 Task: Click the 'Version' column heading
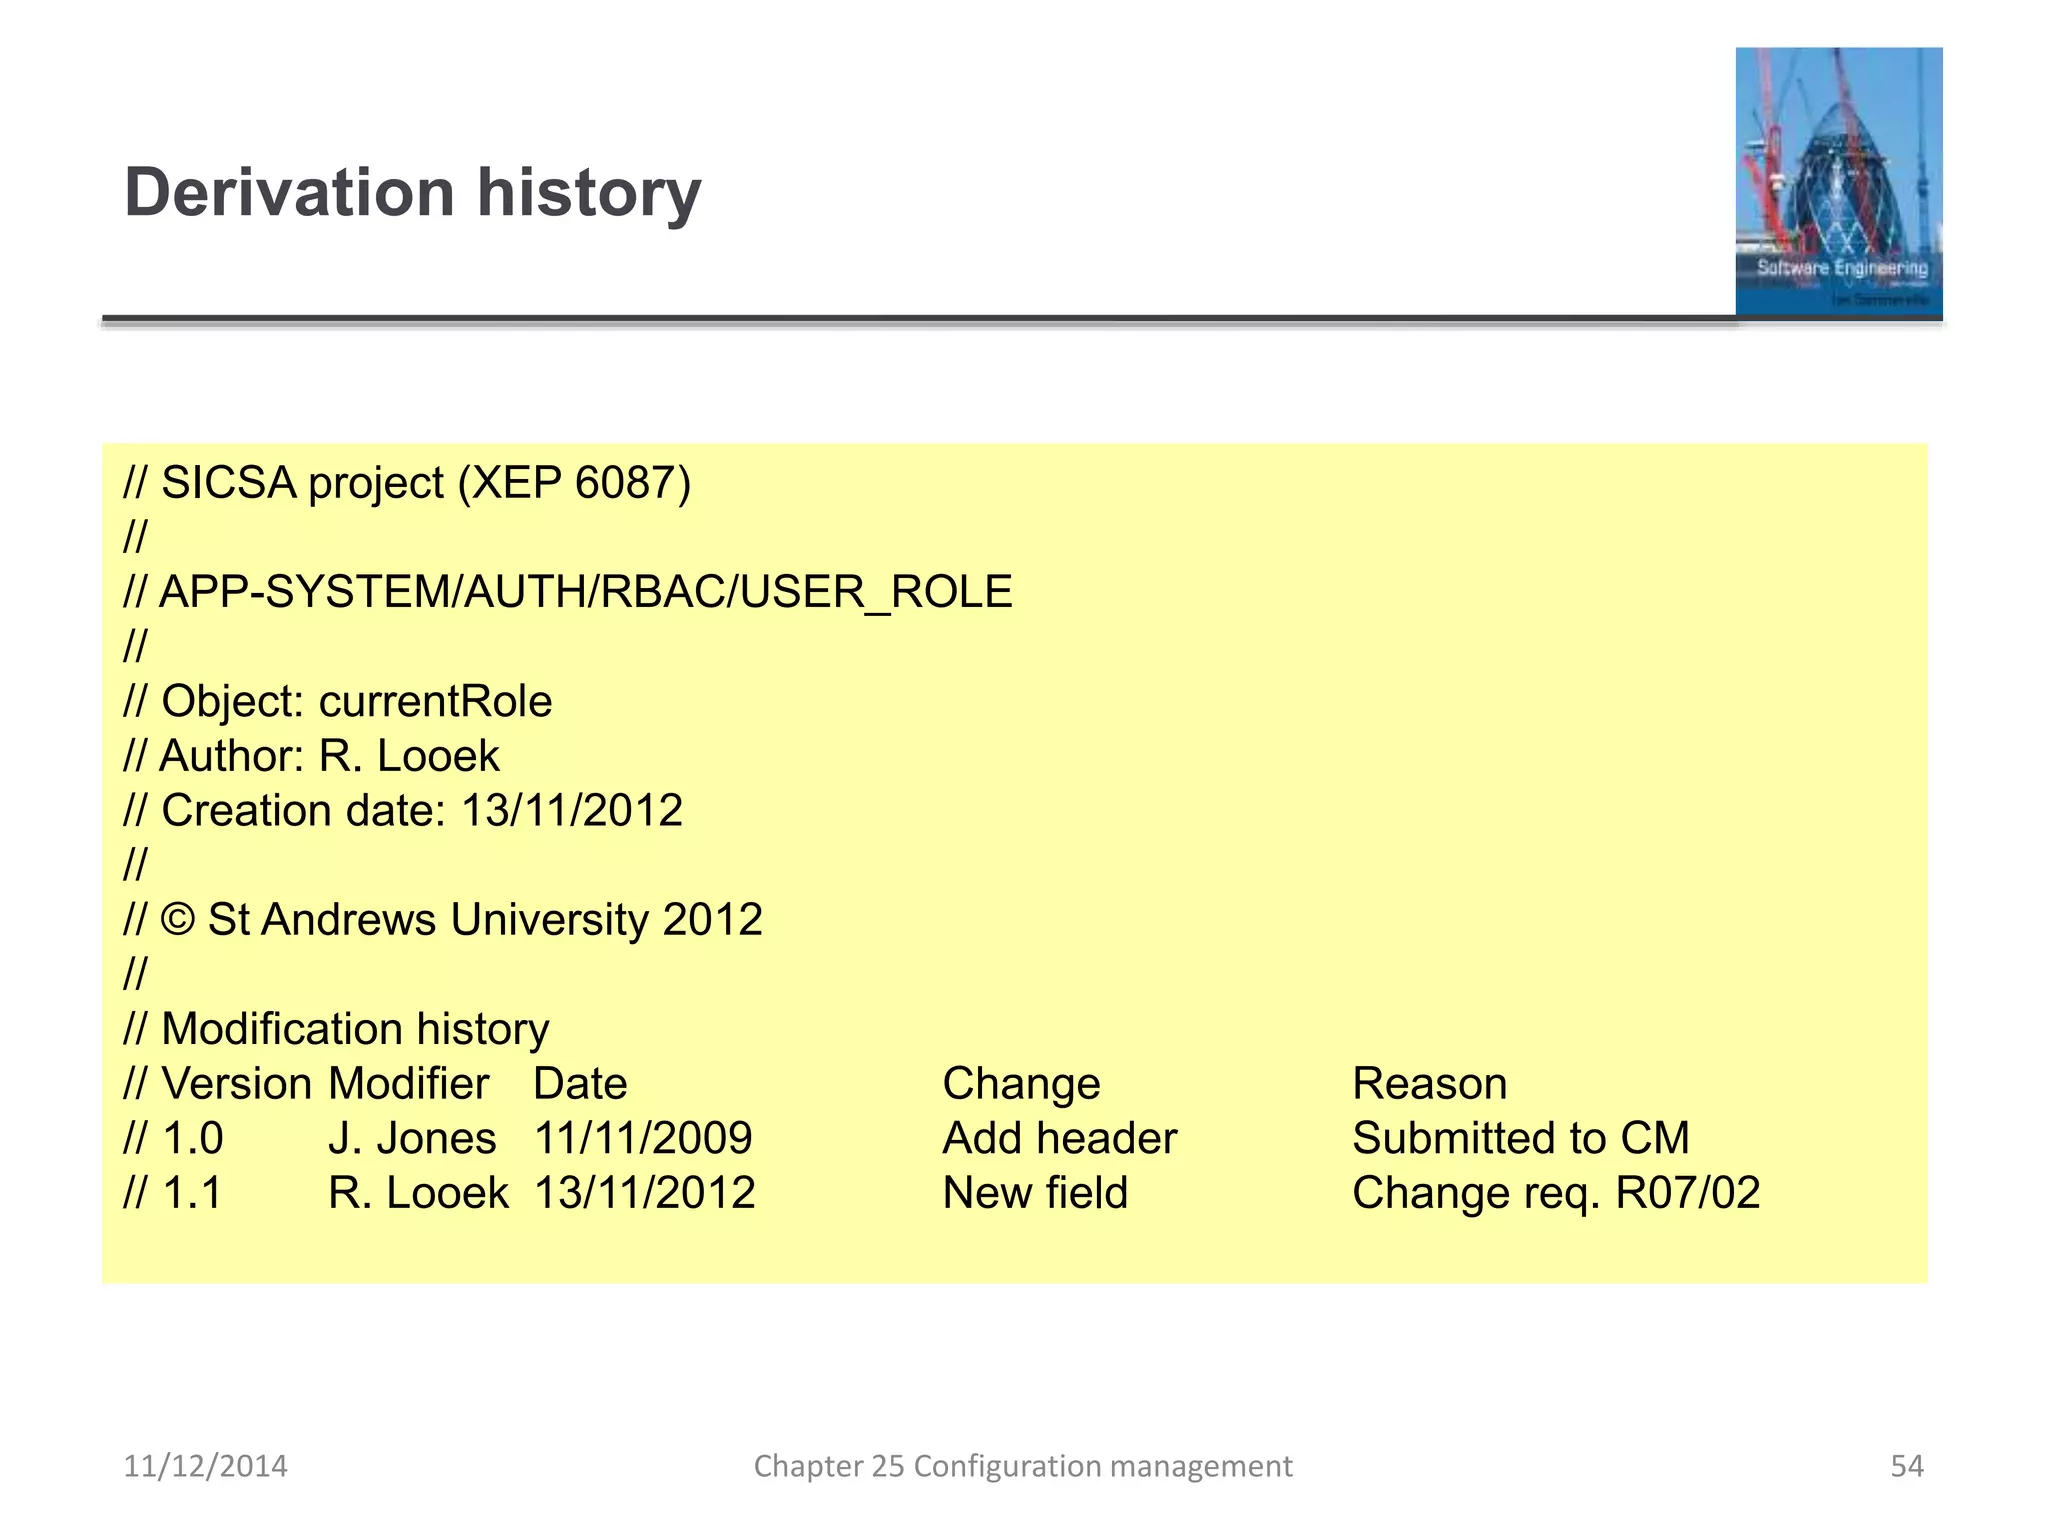tap(237, 1084)
